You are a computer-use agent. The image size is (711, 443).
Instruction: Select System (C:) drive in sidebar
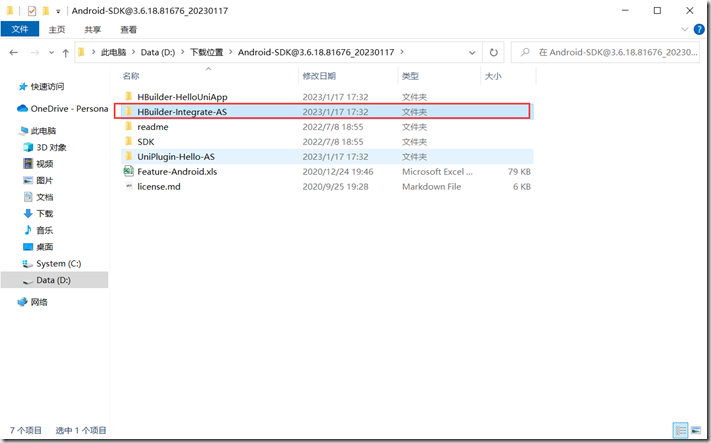tap(58, 264)
